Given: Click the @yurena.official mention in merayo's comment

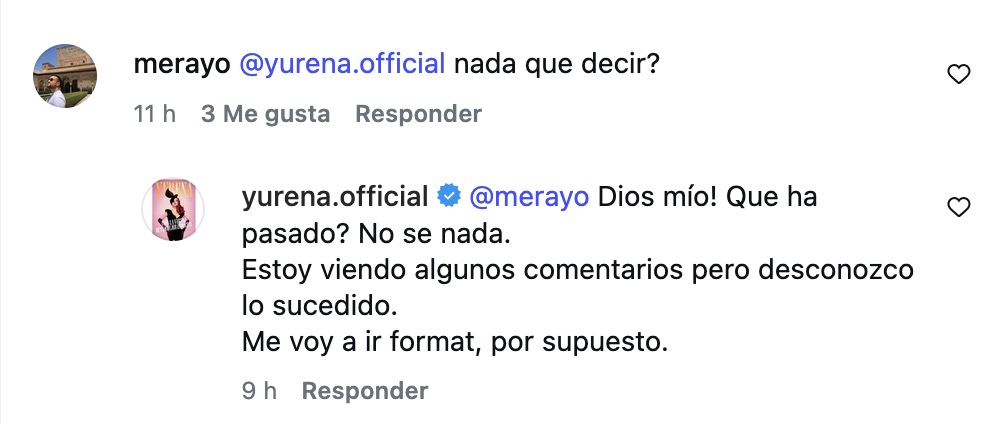Looking at the screenshot, I should [x=342, y=64].
